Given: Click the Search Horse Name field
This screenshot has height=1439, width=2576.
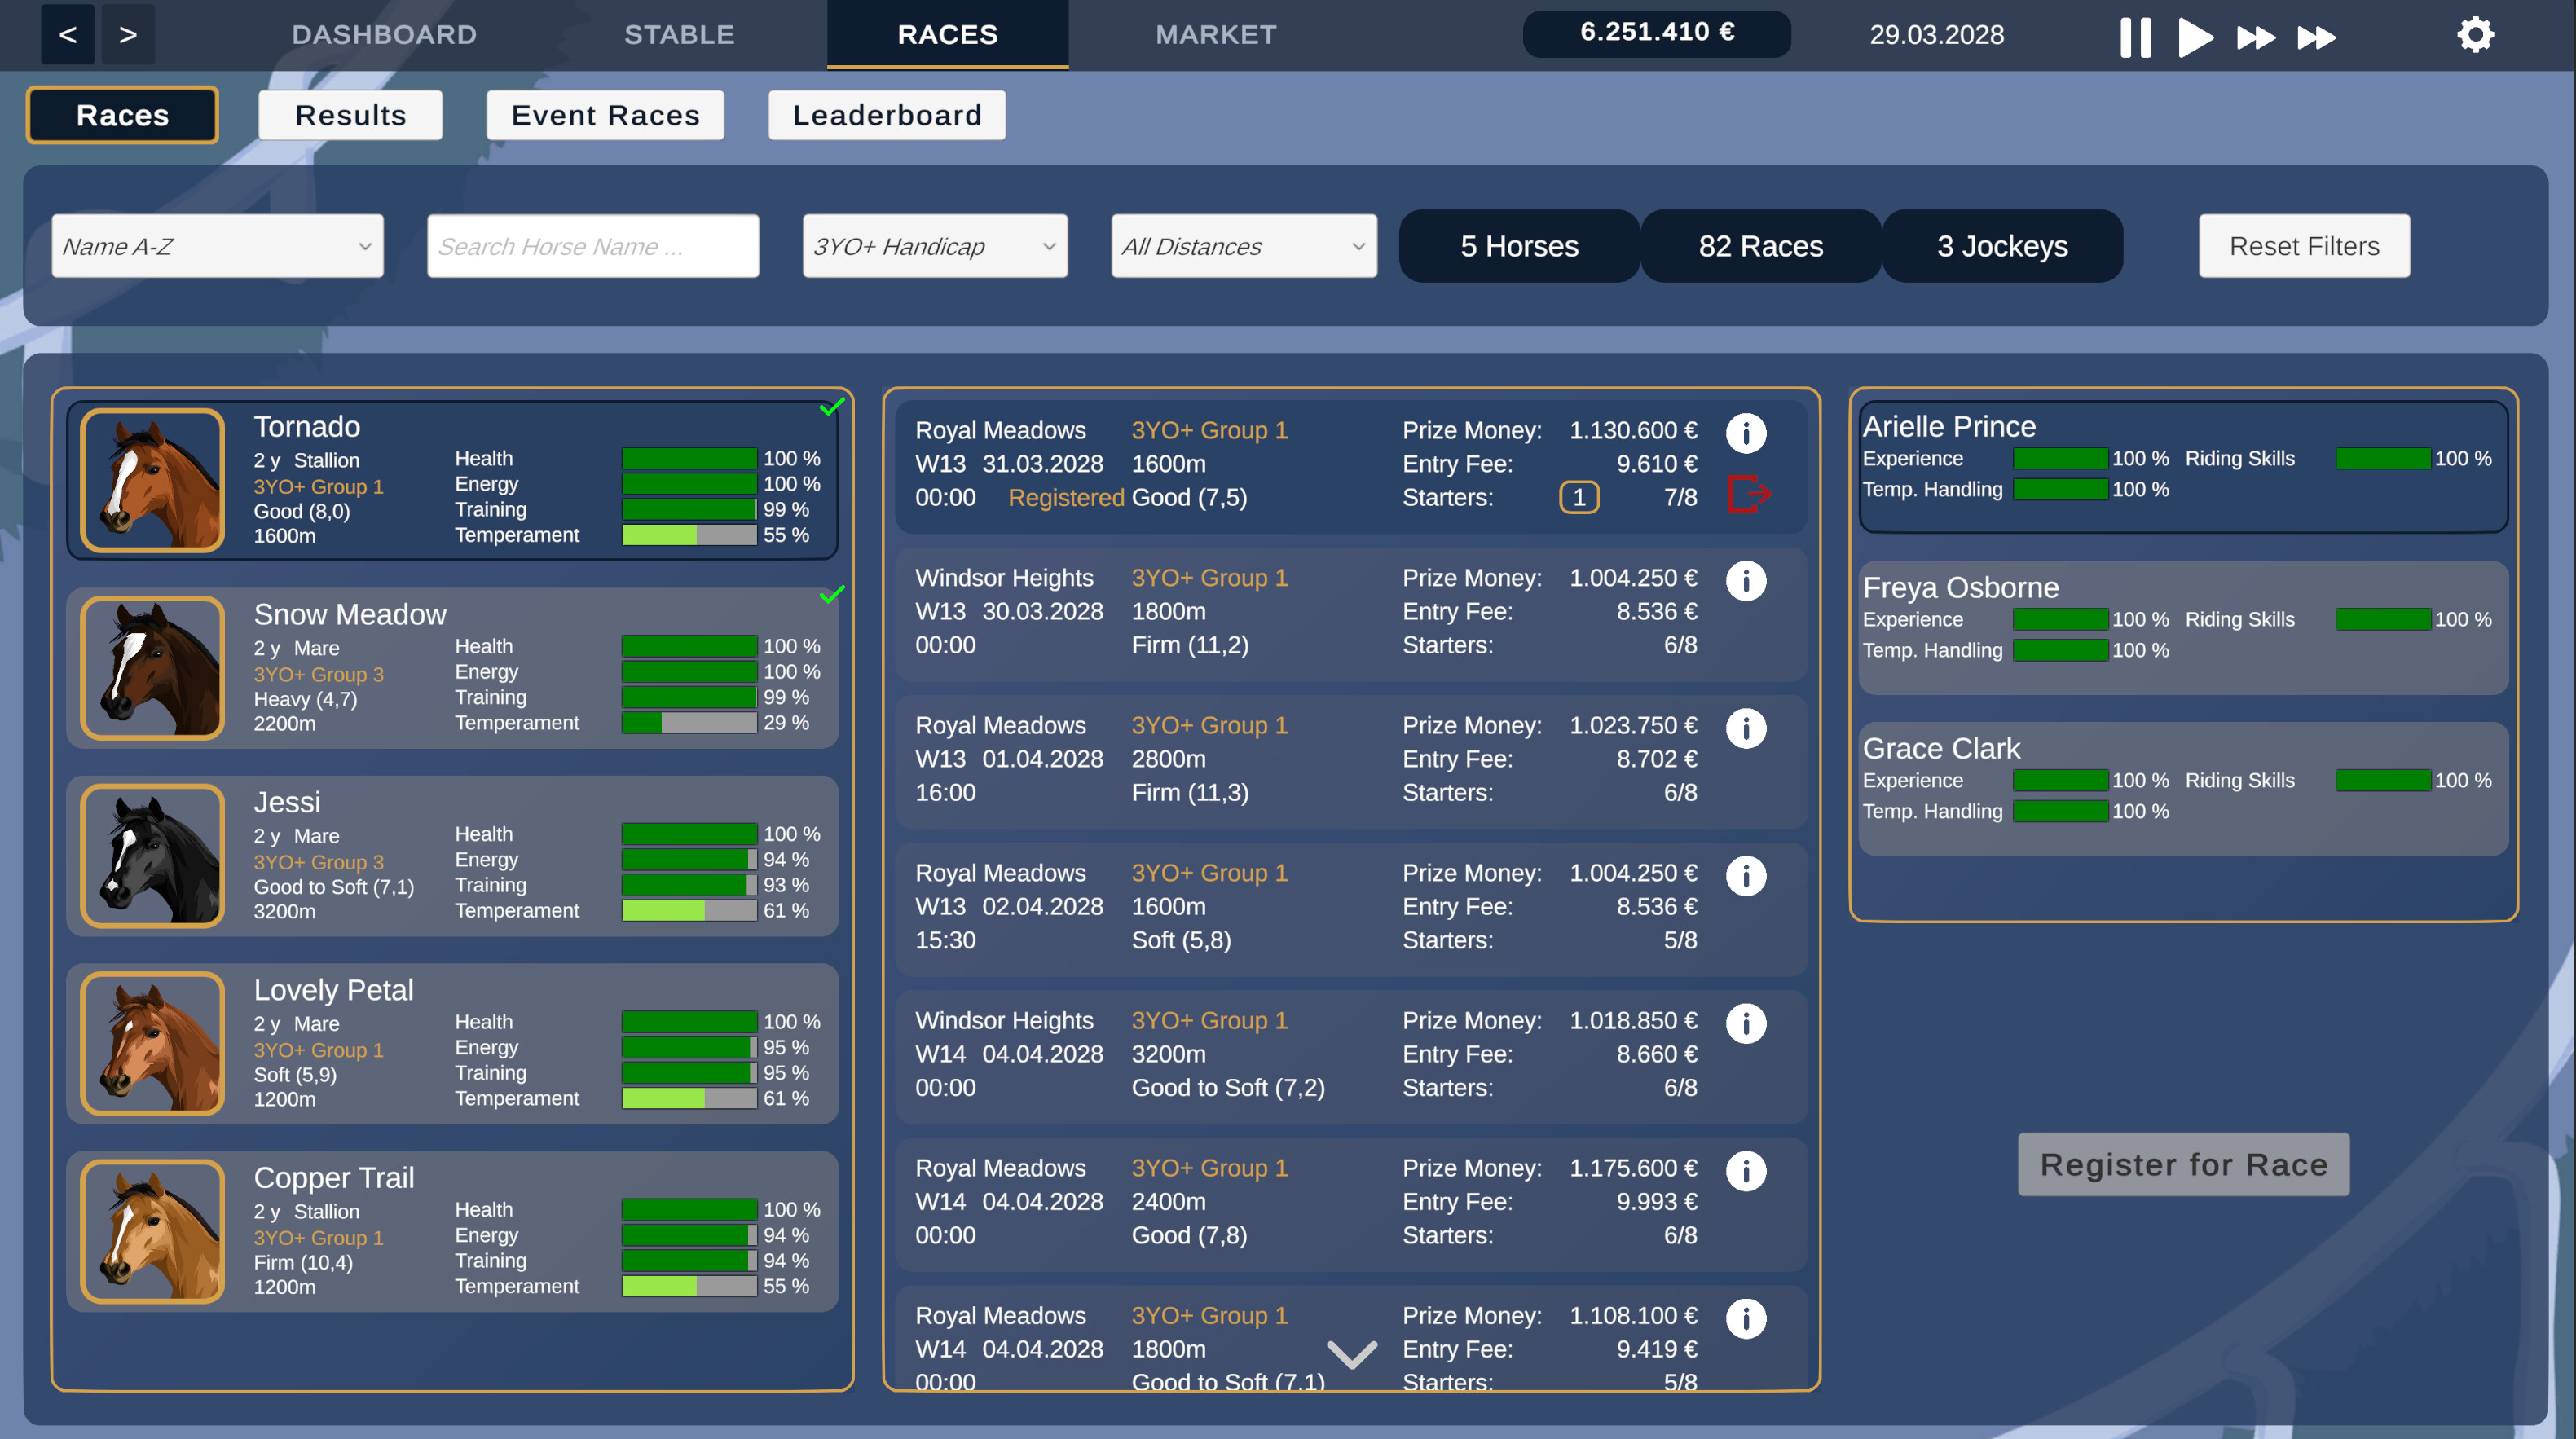Looking at the screenshot, I should pos(592,246).
